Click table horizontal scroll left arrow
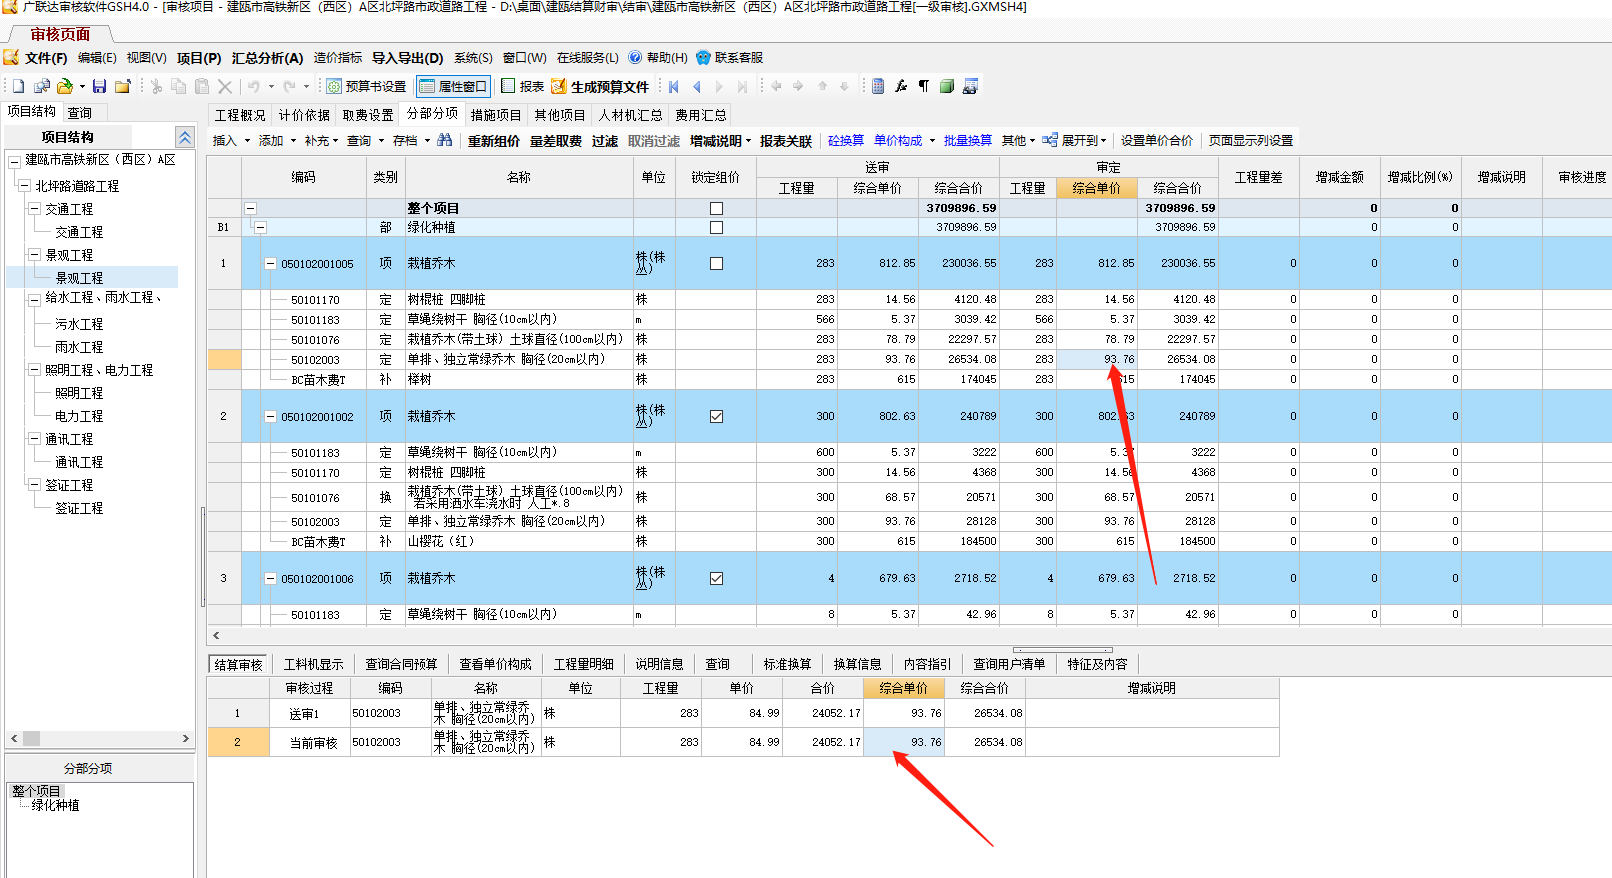 pyautogui.click(x=216, y=635)
